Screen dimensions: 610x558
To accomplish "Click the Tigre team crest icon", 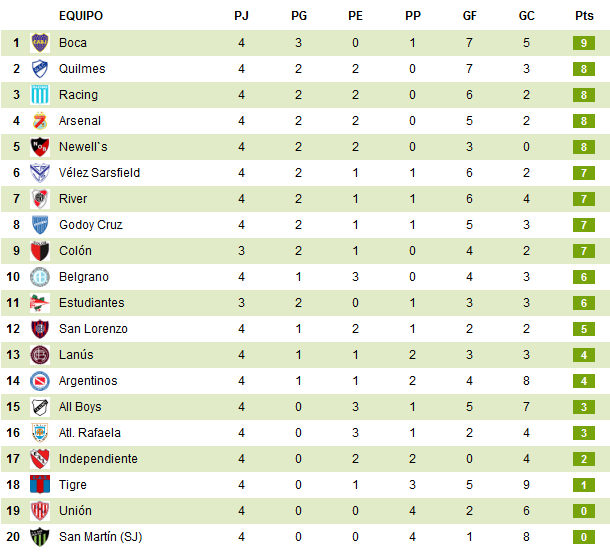I will 40,485.
